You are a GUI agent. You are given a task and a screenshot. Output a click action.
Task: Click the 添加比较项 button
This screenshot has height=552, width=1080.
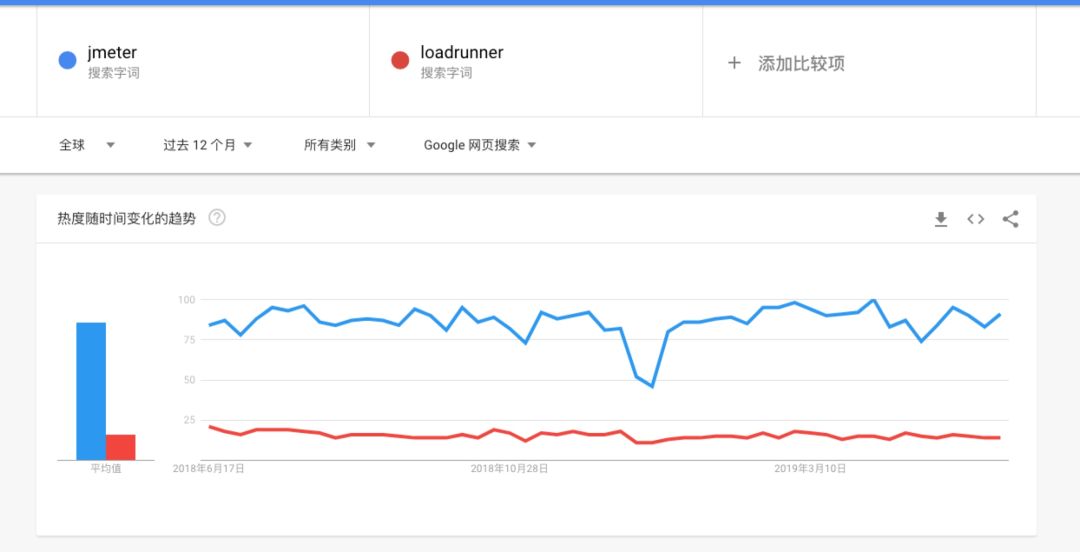point(800,63)
